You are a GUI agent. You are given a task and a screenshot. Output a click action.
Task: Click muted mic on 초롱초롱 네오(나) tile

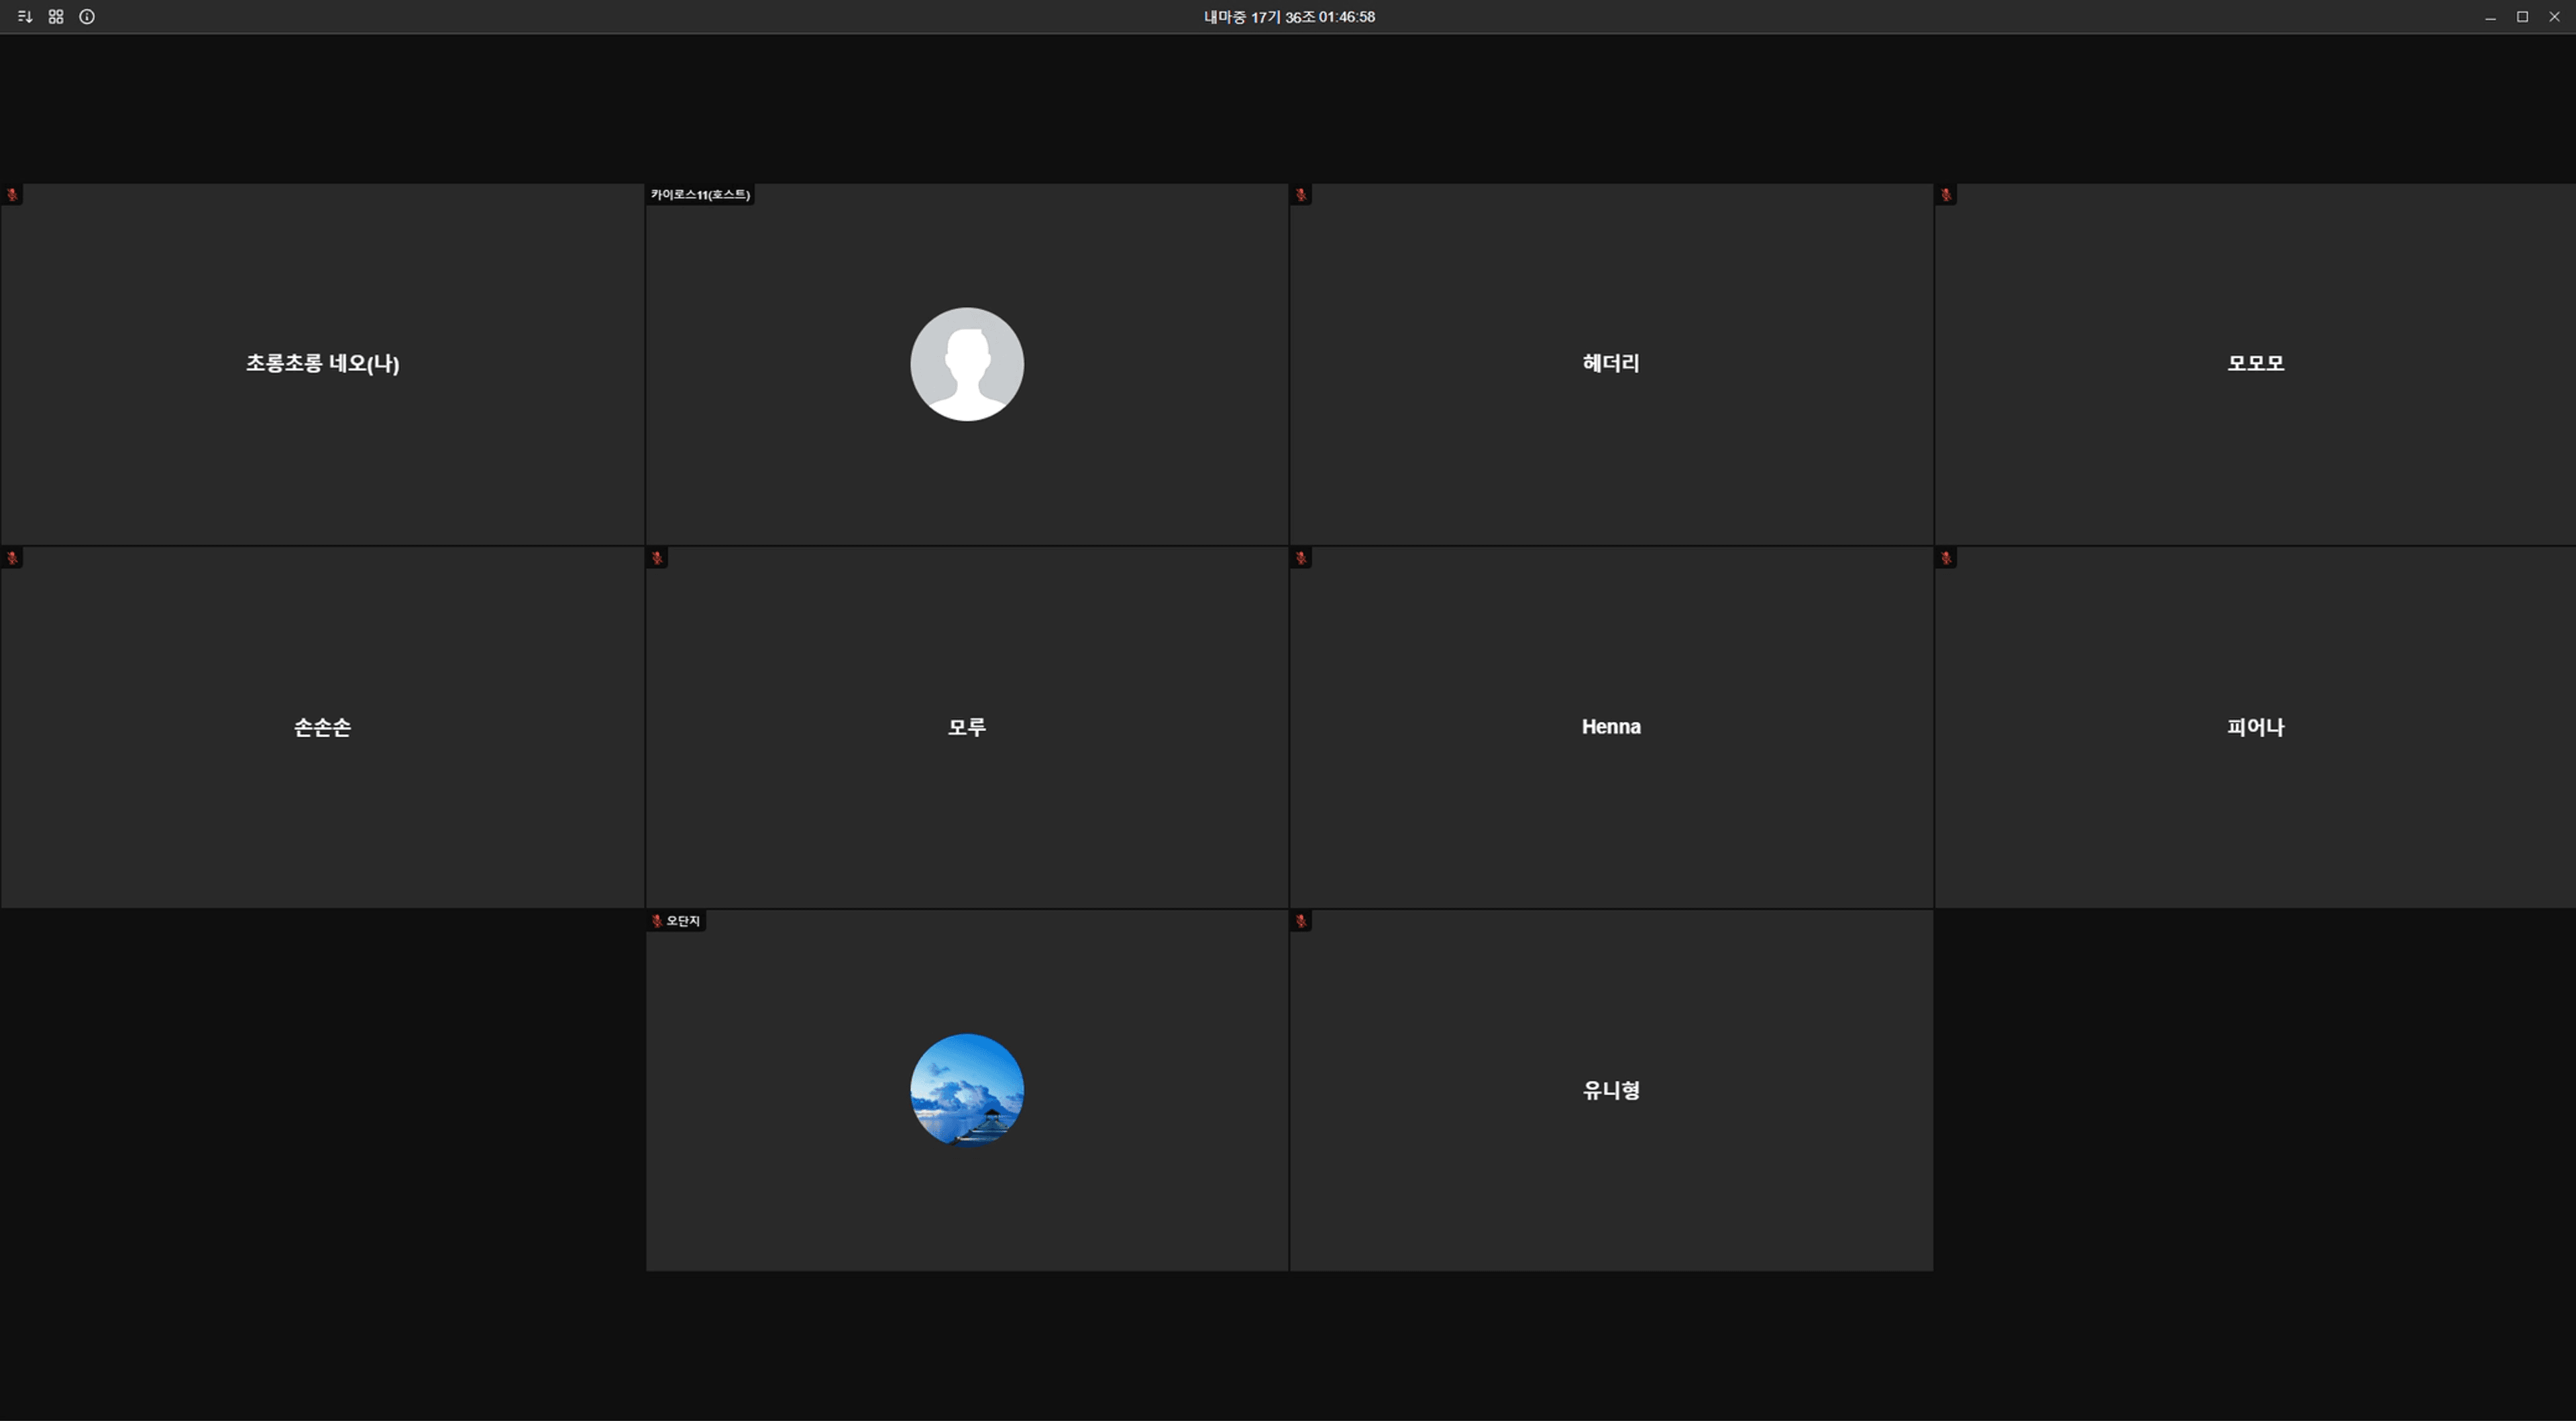coord(12,195)
